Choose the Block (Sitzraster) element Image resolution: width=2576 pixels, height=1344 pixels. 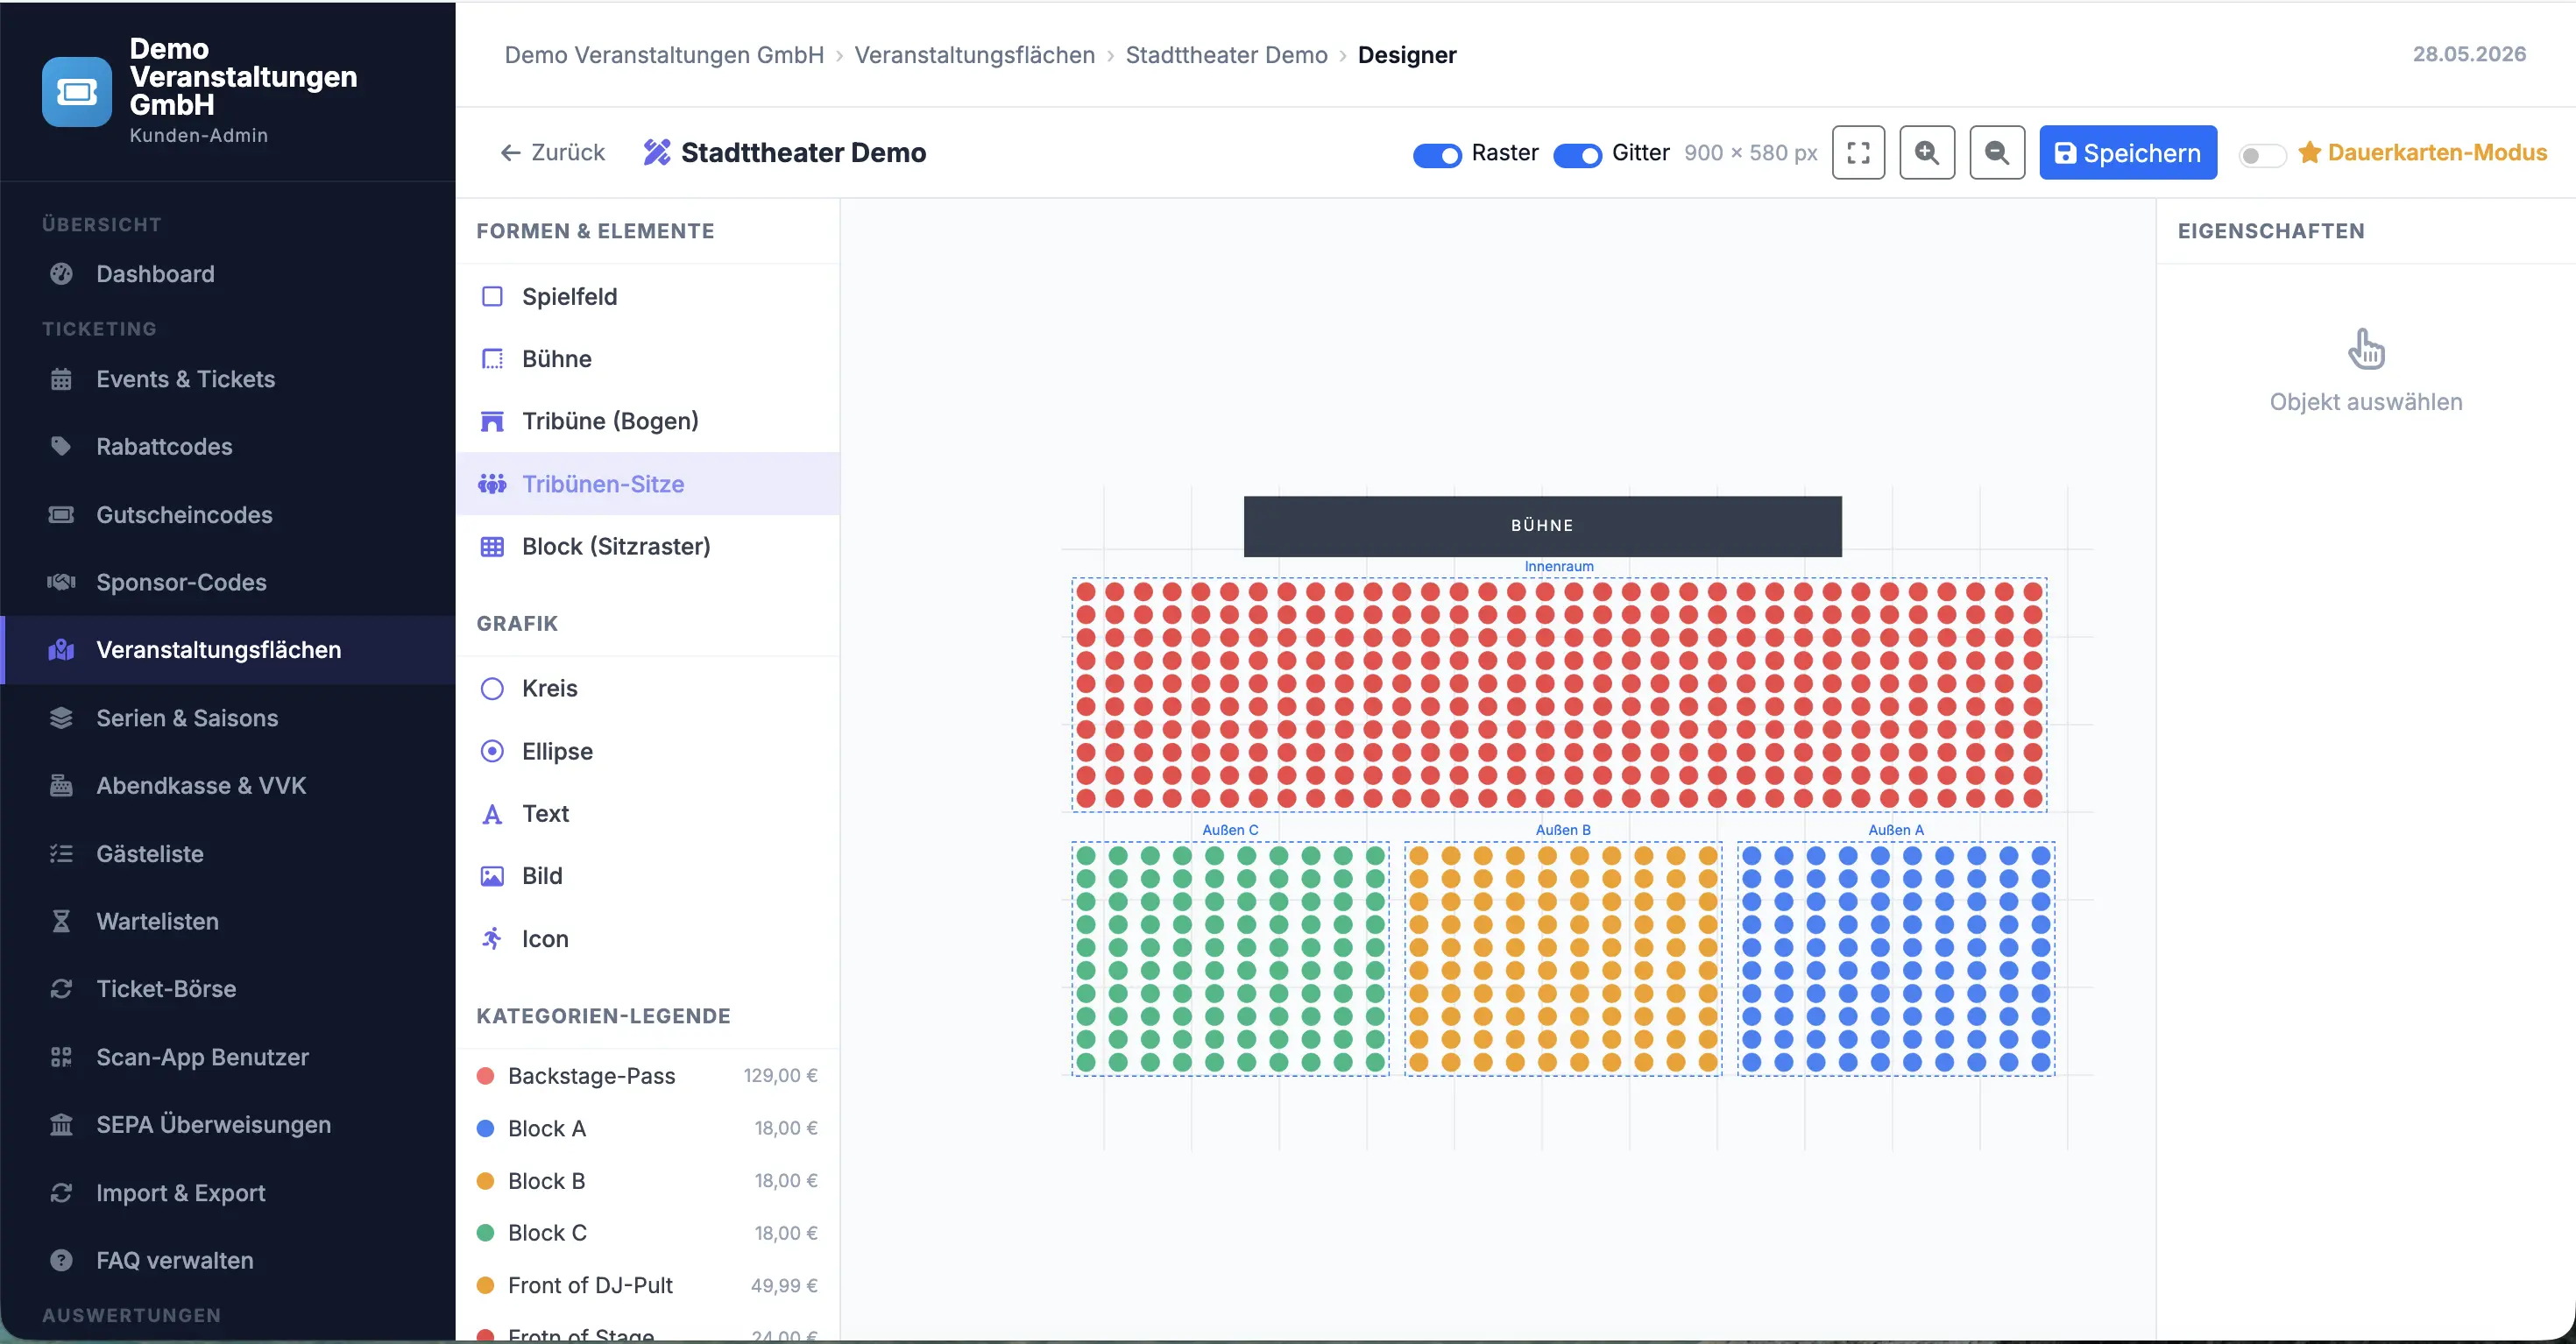tap(648, 546)
